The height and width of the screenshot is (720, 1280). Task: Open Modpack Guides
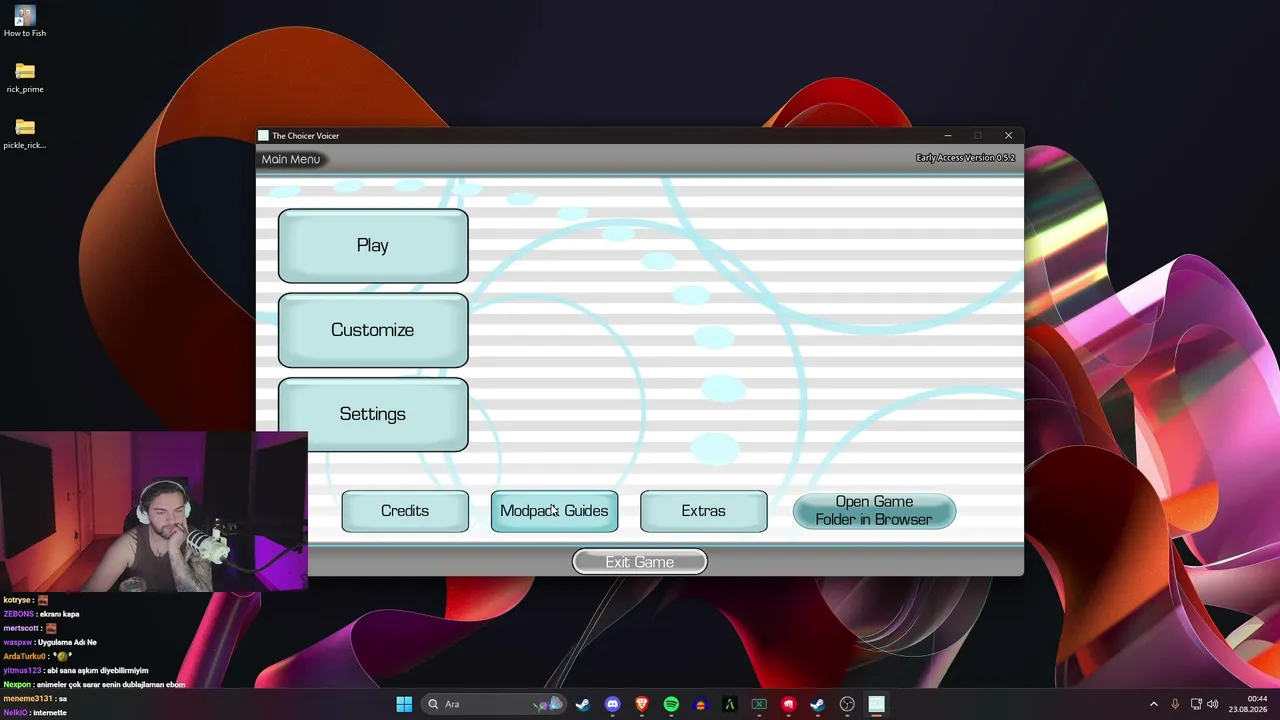pos(554,511)
